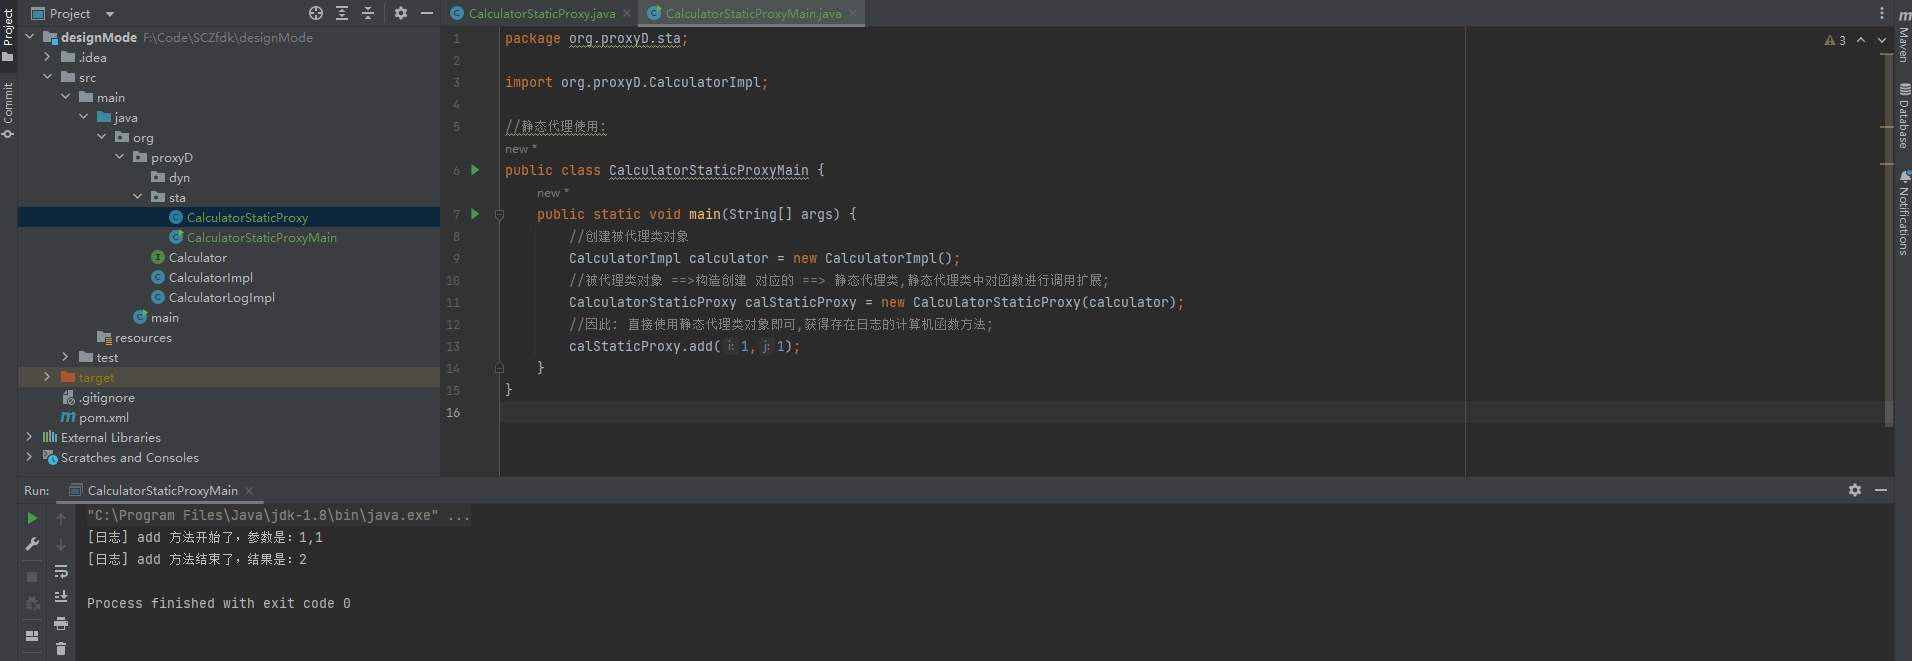Open the Commit sidebar tool tab
The height and width of the screenshot is (661, 1912).
pyautogui.click(x=8, y=110)
